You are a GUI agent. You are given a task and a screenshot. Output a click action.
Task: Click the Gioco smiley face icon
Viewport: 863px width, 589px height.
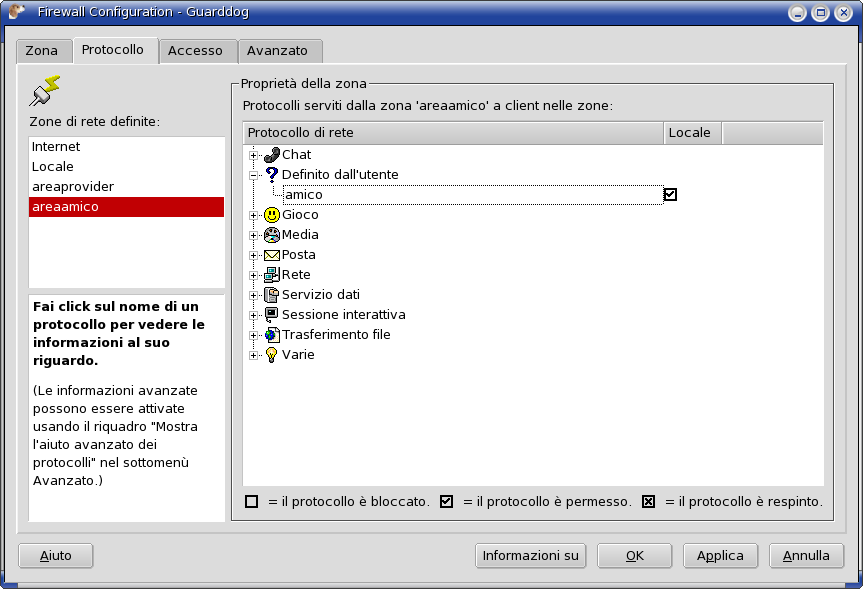tap(271, 215)
